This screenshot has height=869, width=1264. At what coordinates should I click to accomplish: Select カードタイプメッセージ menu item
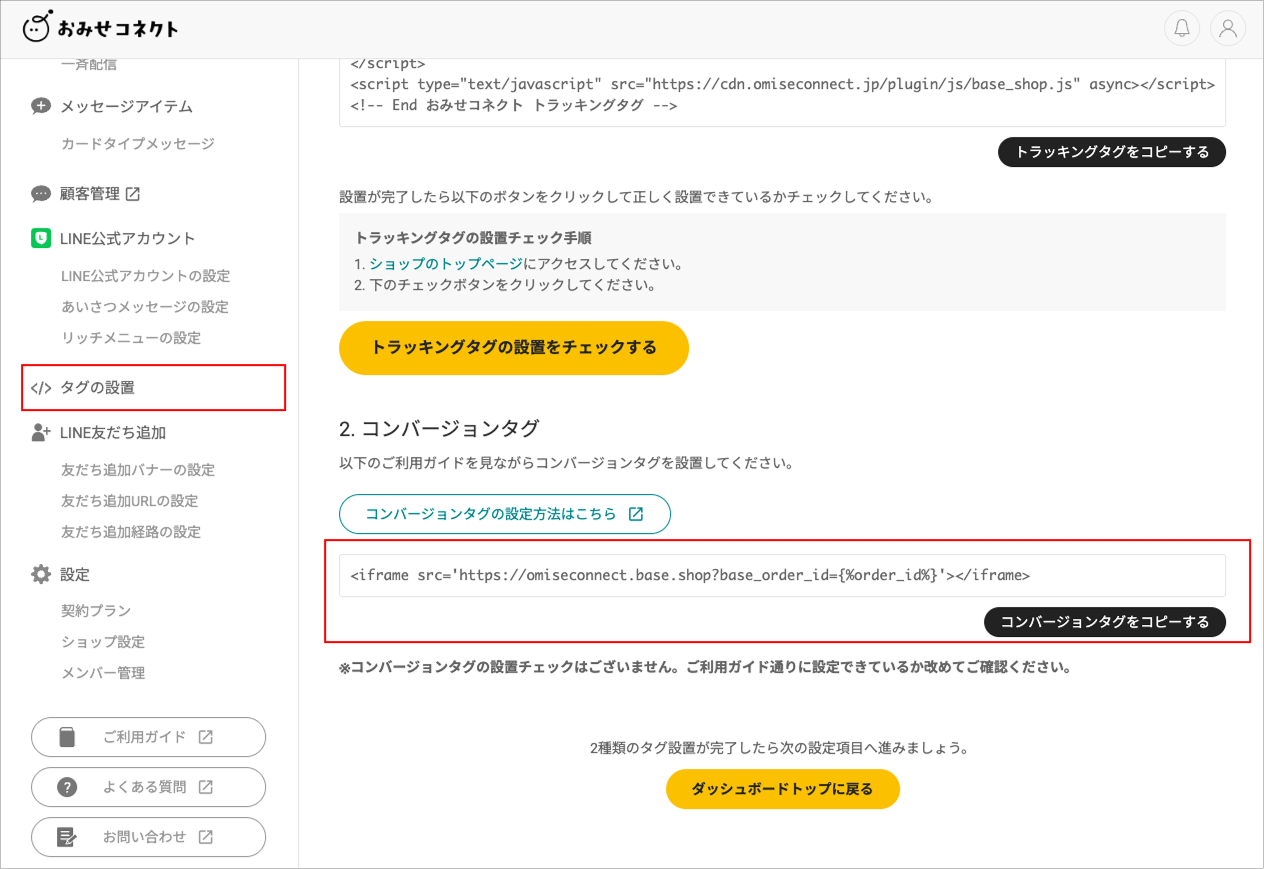(138, 144)
